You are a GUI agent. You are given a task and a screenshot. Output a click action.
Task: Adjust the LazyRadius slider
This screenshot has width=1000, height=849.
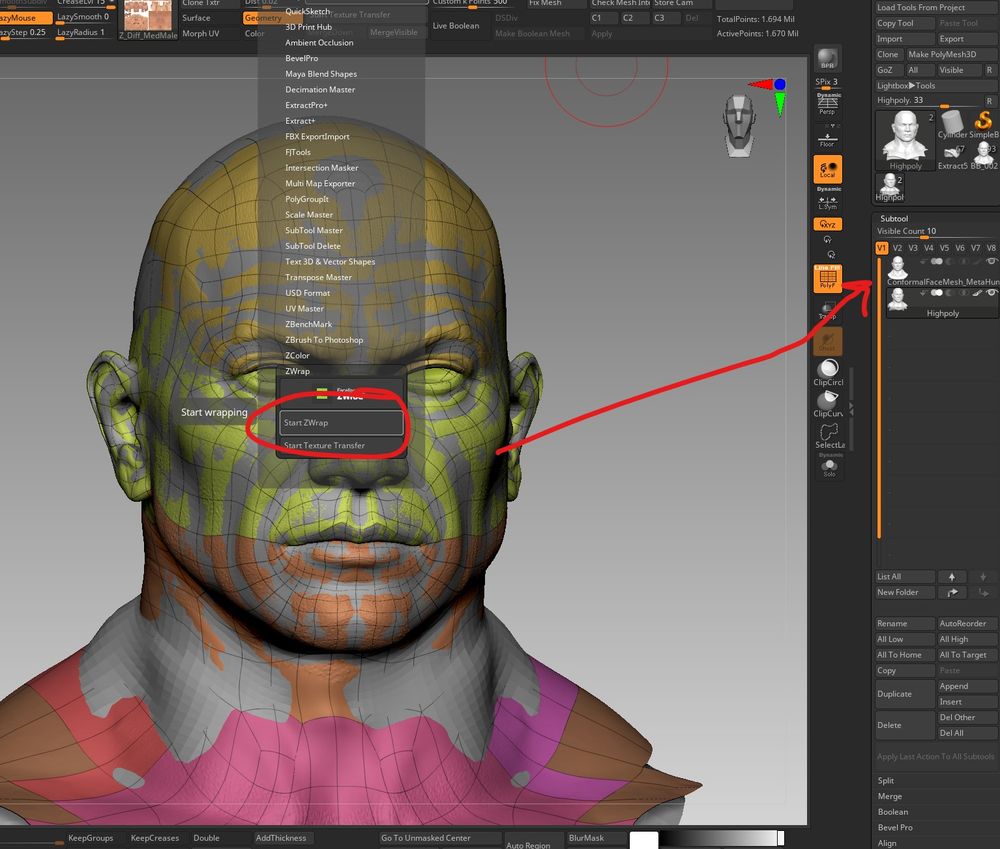[84, 33]
